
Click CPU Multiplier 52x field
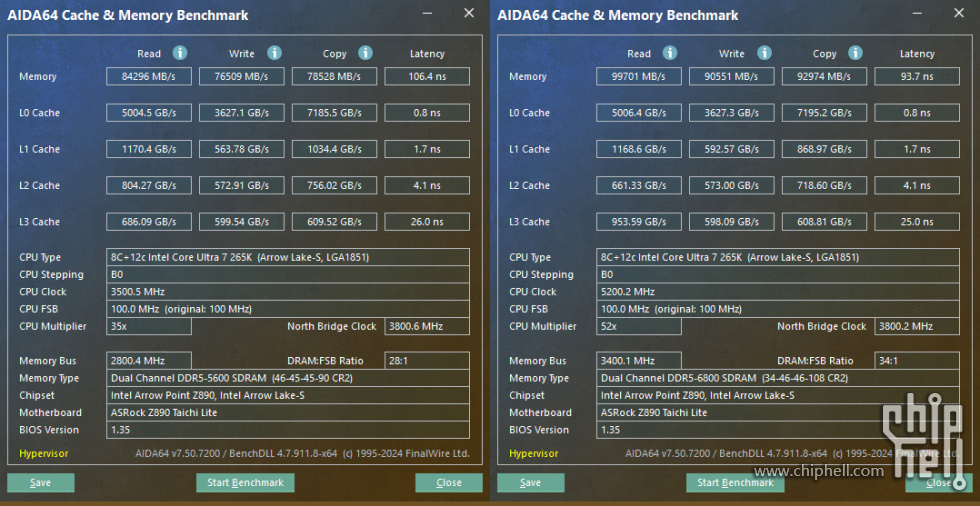[639, 326]
